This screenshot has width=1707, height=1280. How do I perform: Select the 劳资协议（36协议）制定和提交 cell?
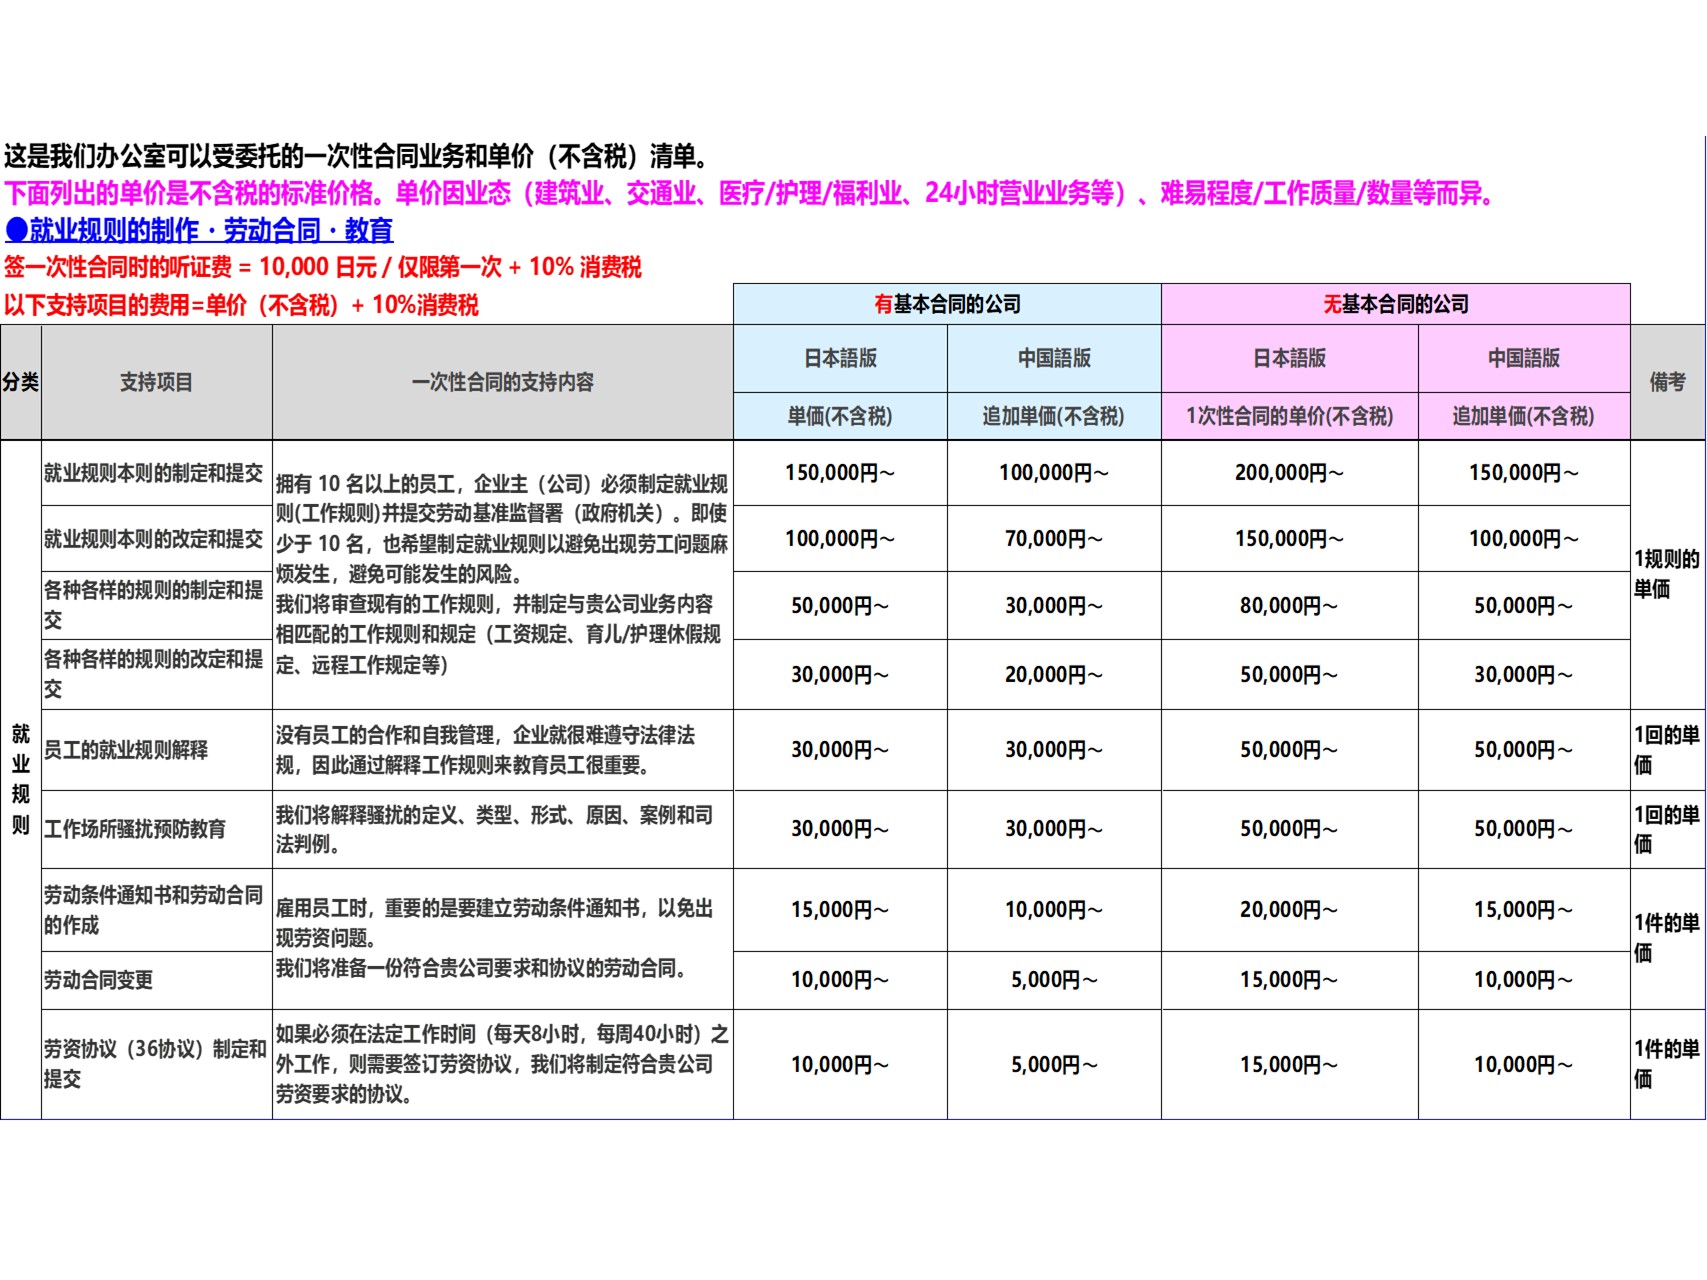point(154,1064)
